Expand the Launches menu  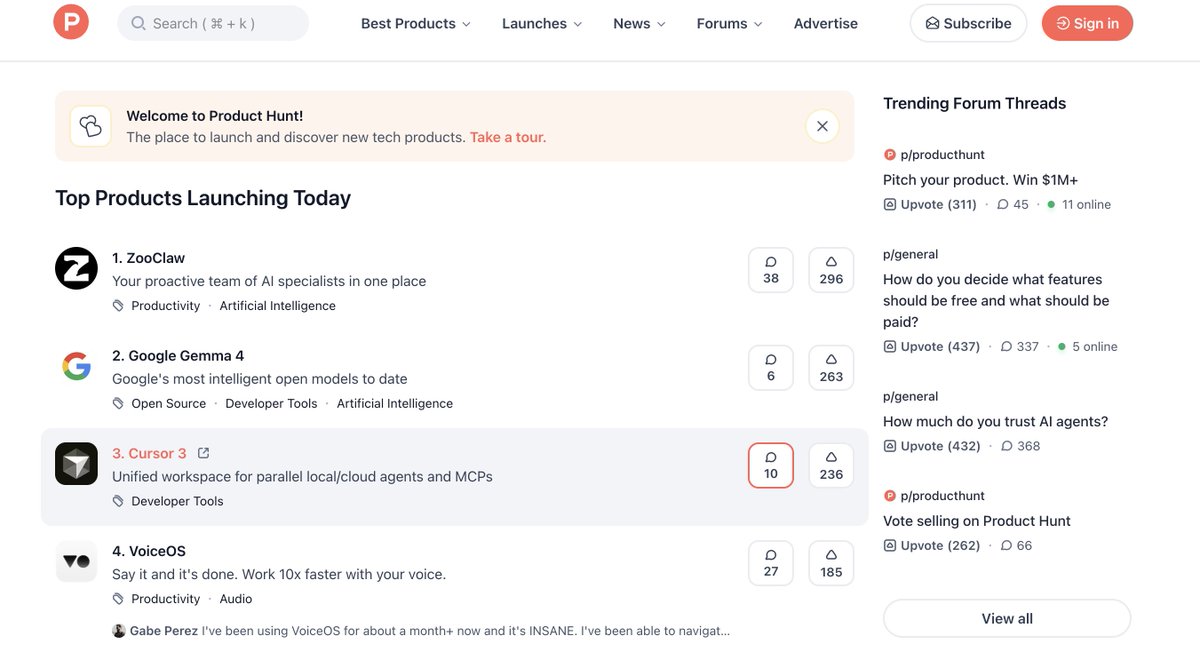[542, 23]
